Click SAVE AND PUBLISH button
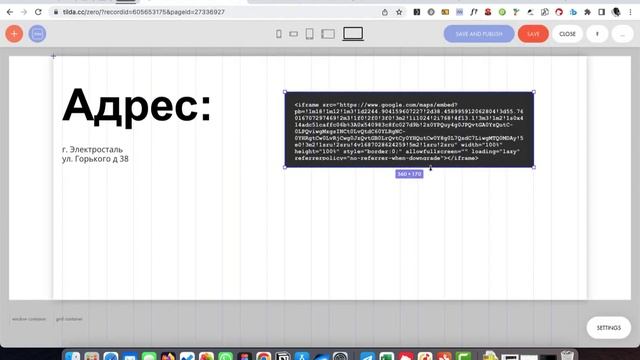 479,34
